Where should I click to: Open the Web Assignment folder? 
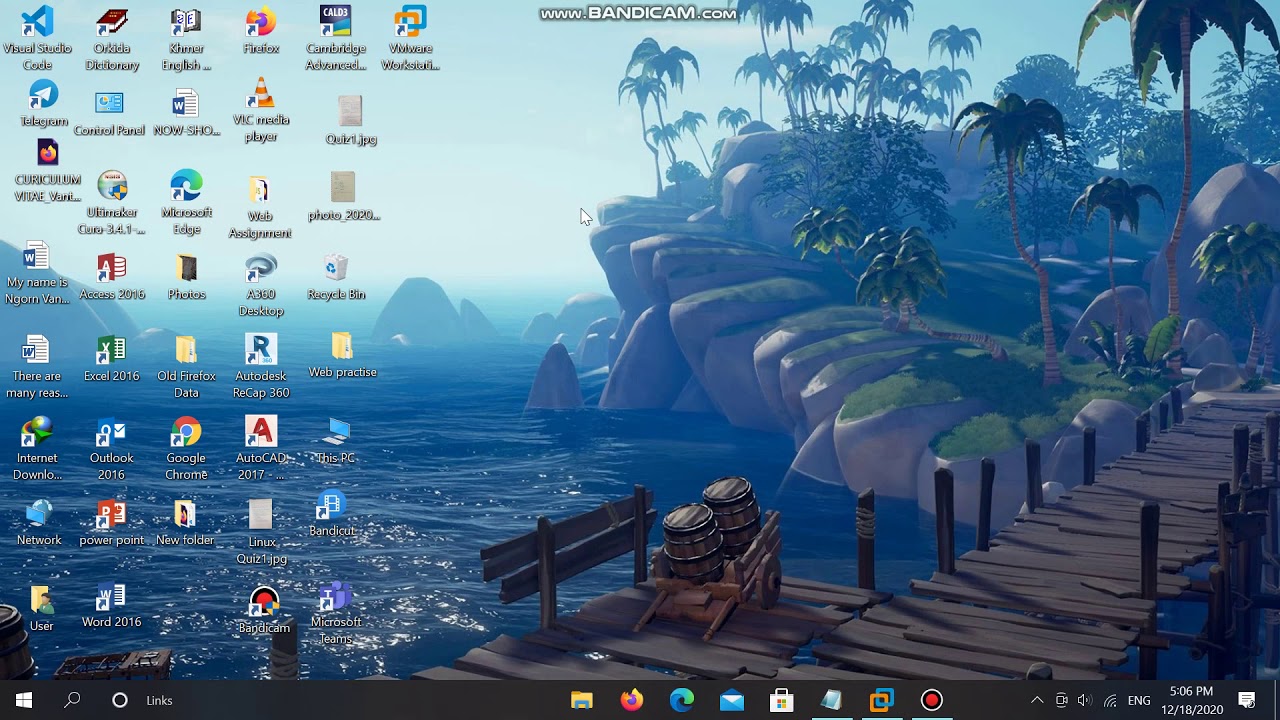click(260, 208)
